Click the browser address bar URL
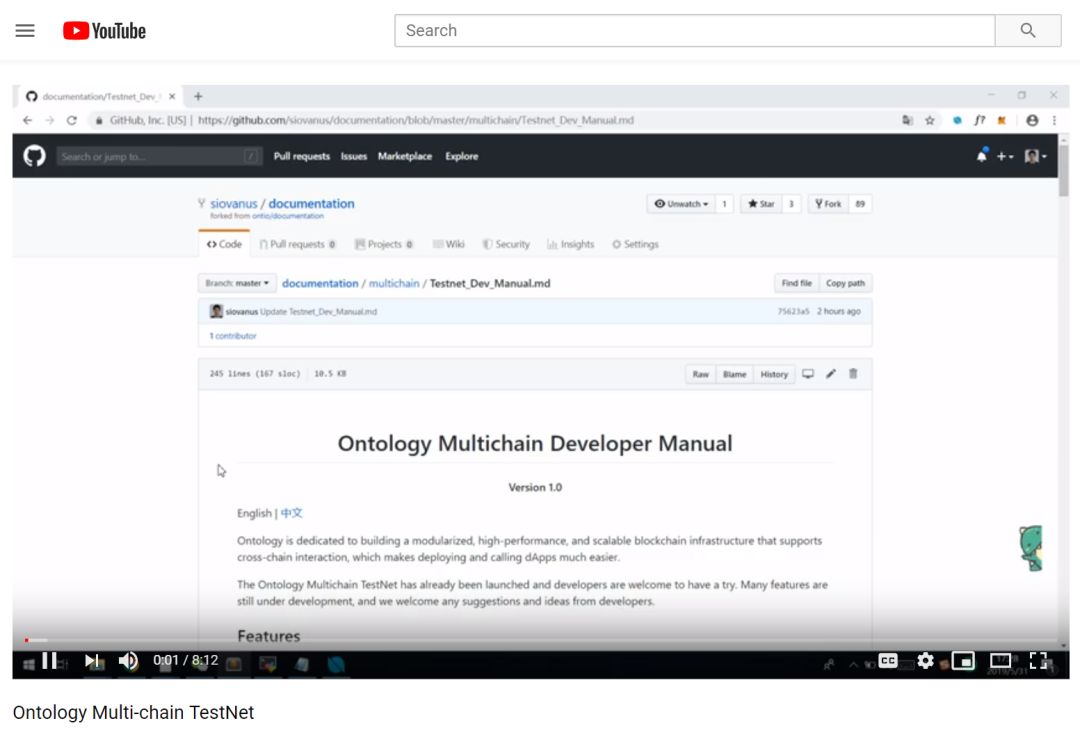 pyautogui.click(x=415, y=120)
